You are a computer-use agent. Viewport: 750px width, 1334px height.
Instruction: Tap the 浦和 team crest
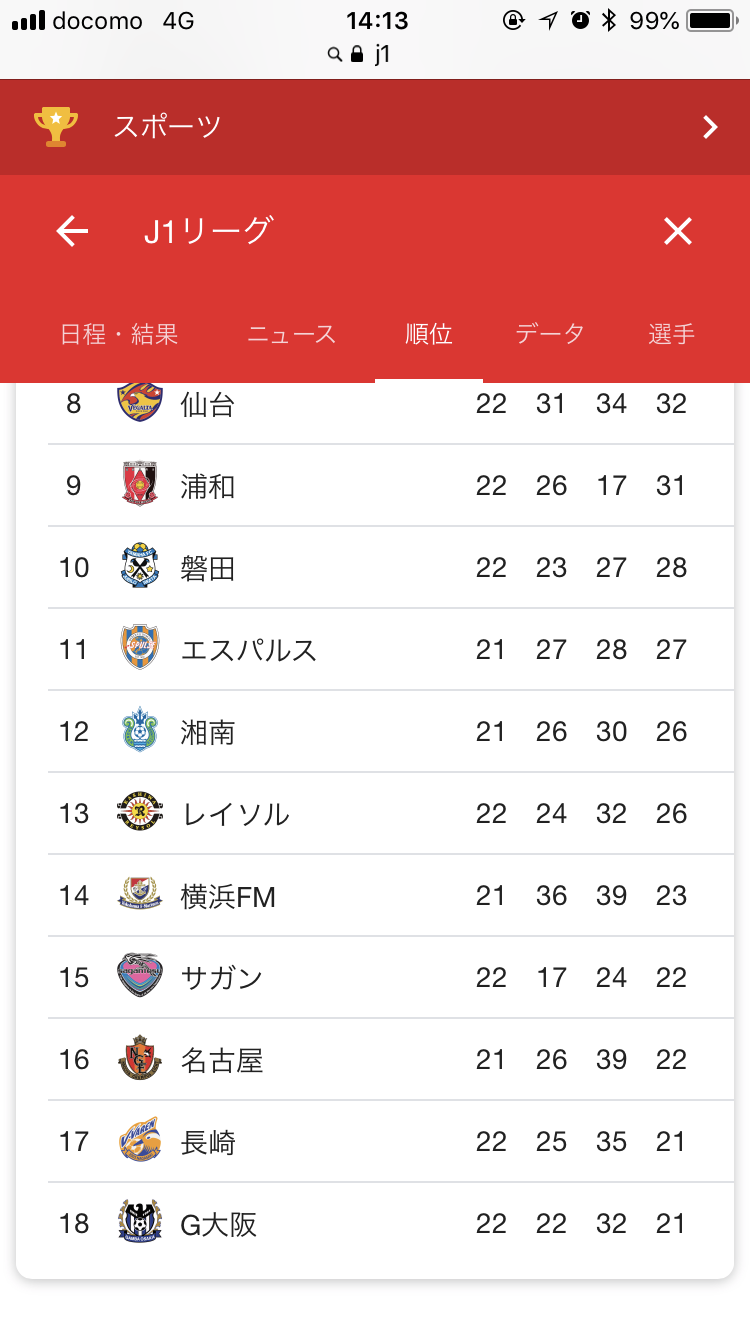pos(139,485)
